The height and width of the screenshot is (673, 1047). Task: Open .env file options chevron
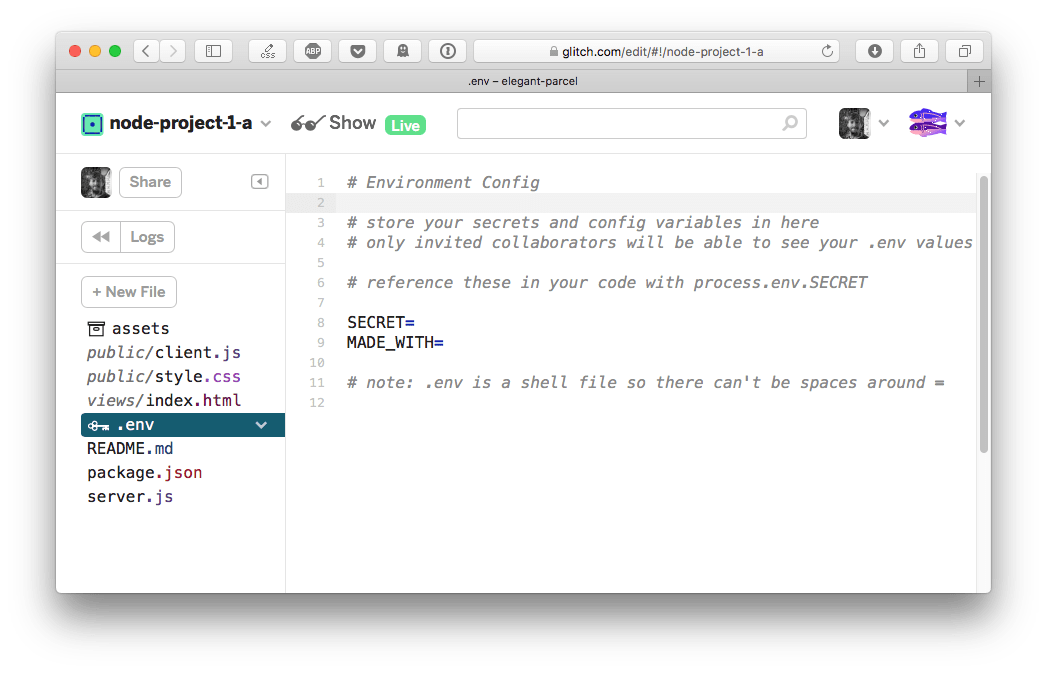click(261, 425)
